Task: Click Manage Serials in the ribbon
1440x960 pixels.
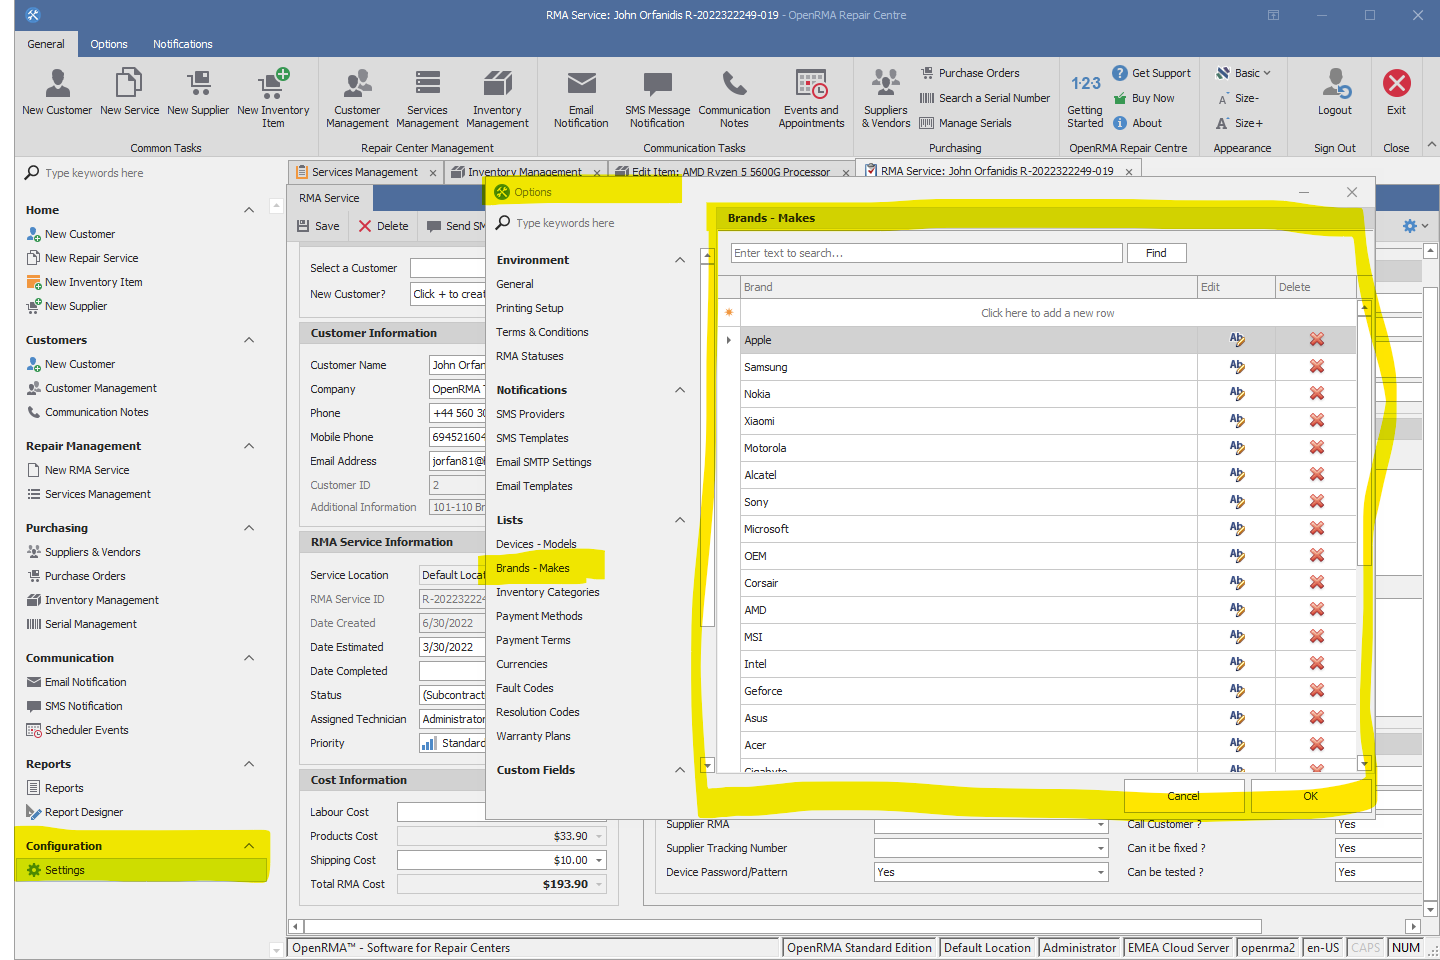Action: [x=965, y=123]
